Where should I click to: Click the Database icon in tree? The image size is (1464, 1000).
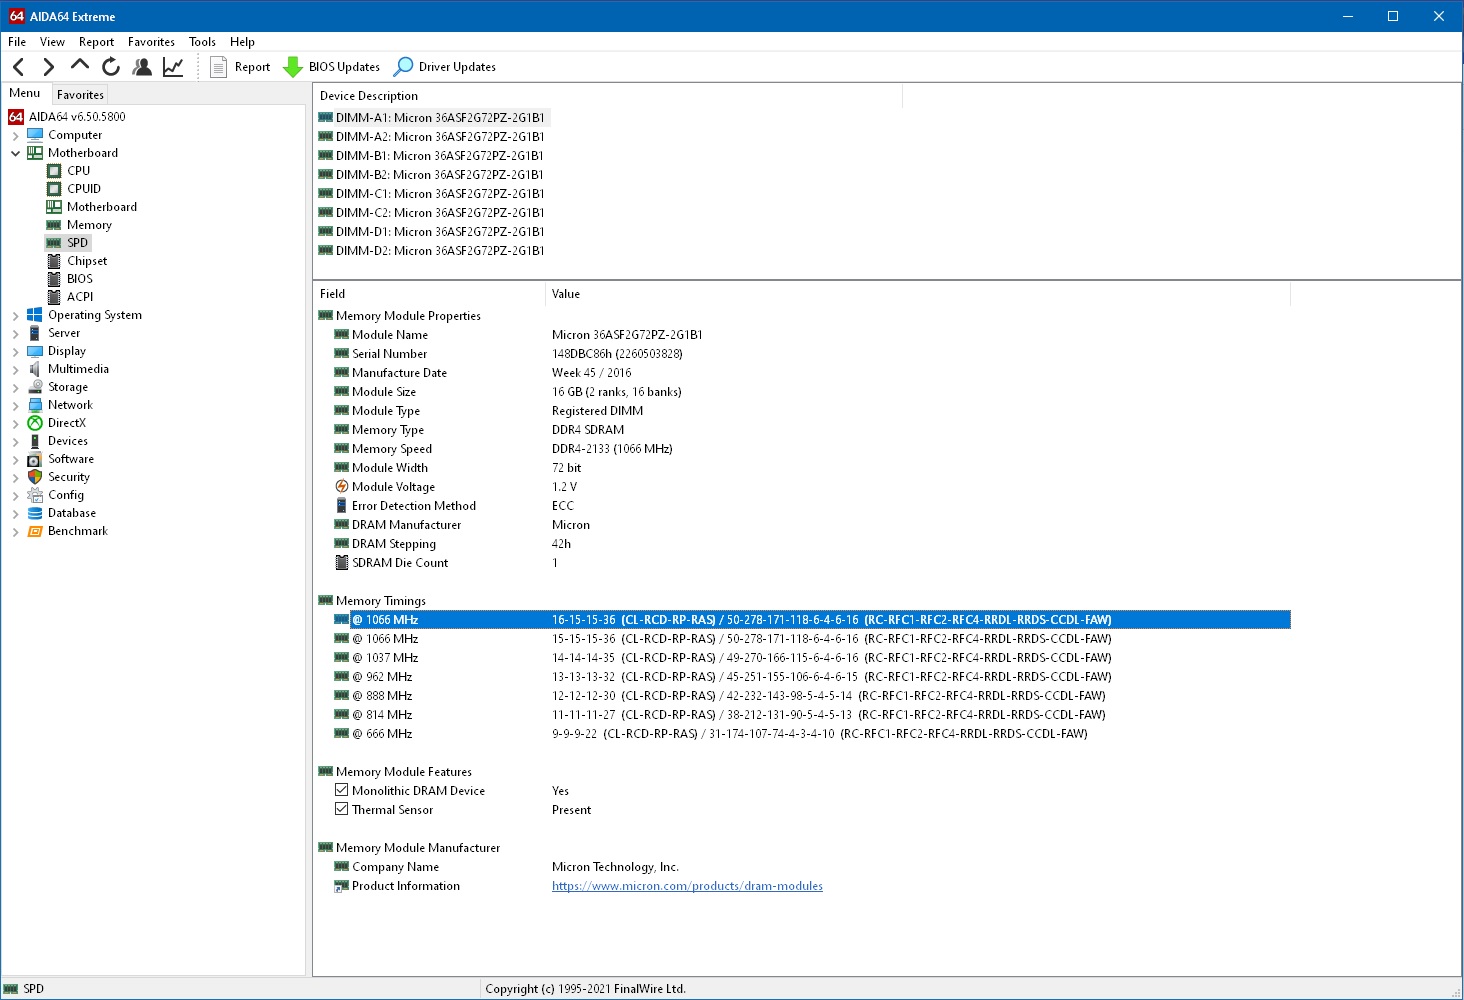(35, 513)
